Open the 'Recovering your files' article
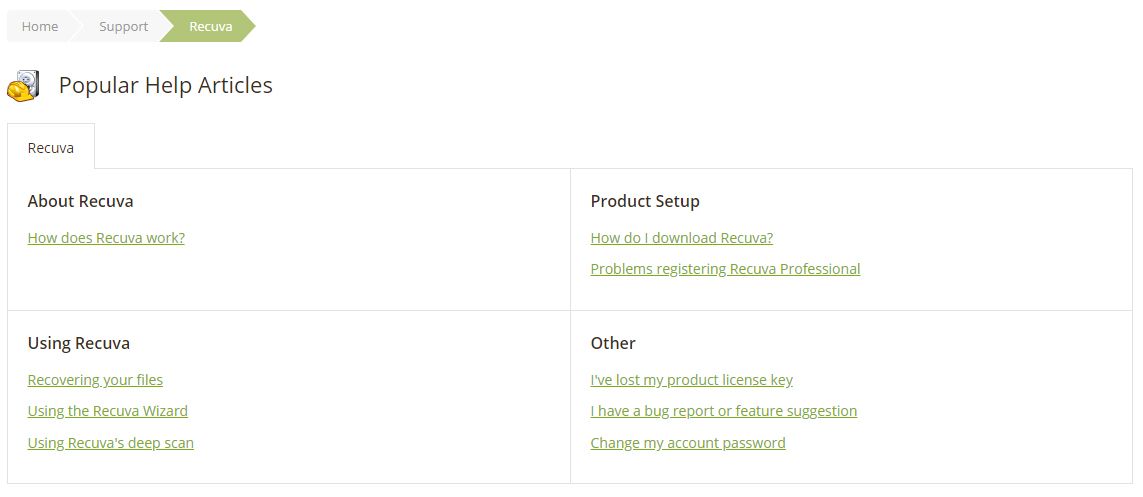 (95, 380)
